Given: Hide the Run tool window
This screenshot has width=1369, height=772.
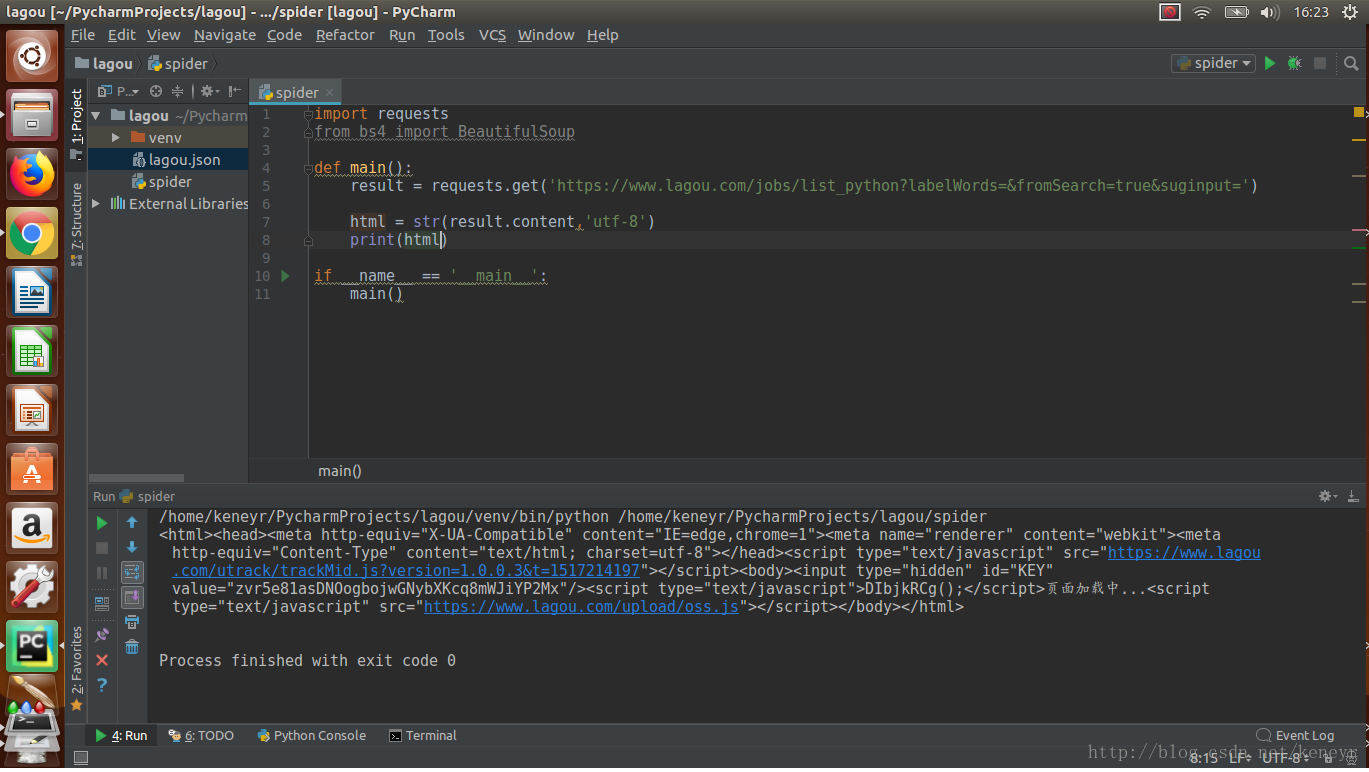Looking at the screenshot, I should 1353,496.
